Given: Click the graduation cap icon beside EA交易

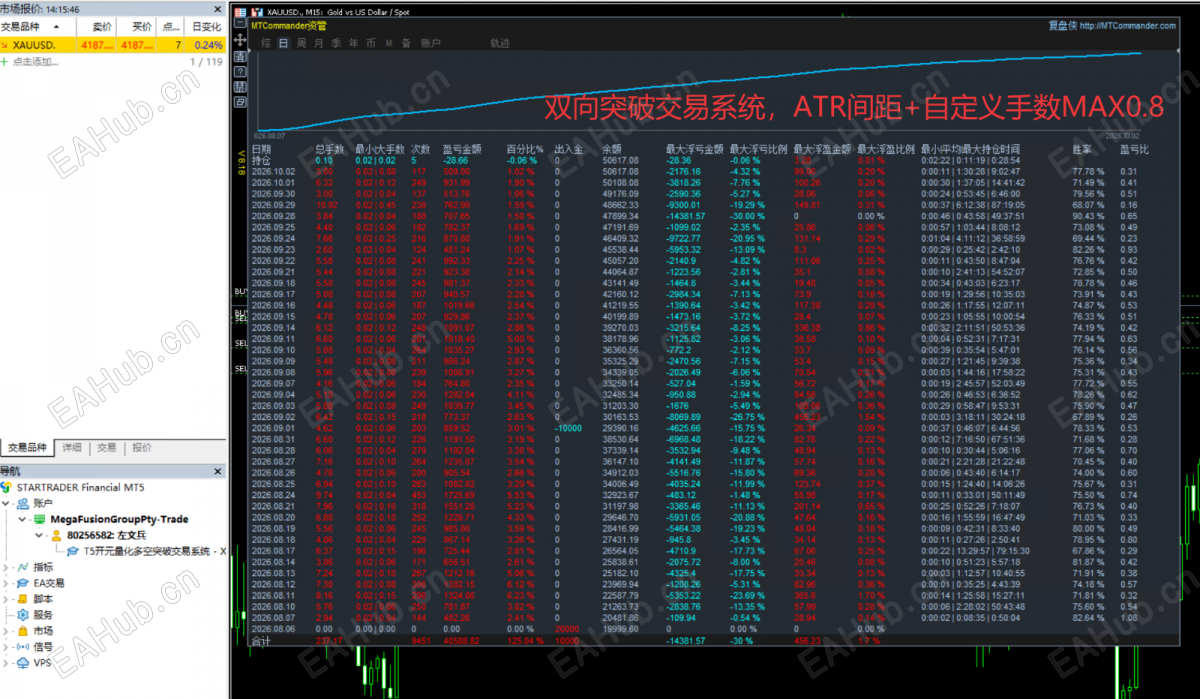Looking at the screenshot, I should tap(23, 583).
